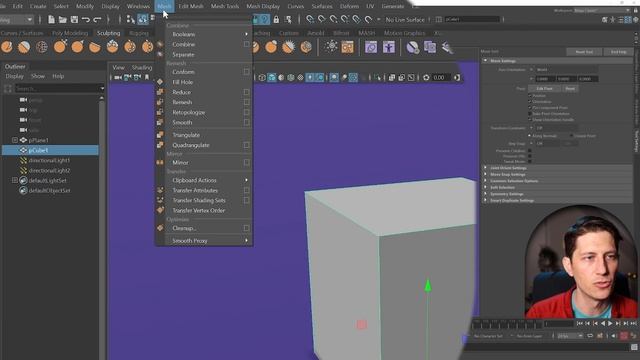The width and height of the screenshot is (640, 360).
Task: Click the Edit Pivot button
Action: coord(544,89)
